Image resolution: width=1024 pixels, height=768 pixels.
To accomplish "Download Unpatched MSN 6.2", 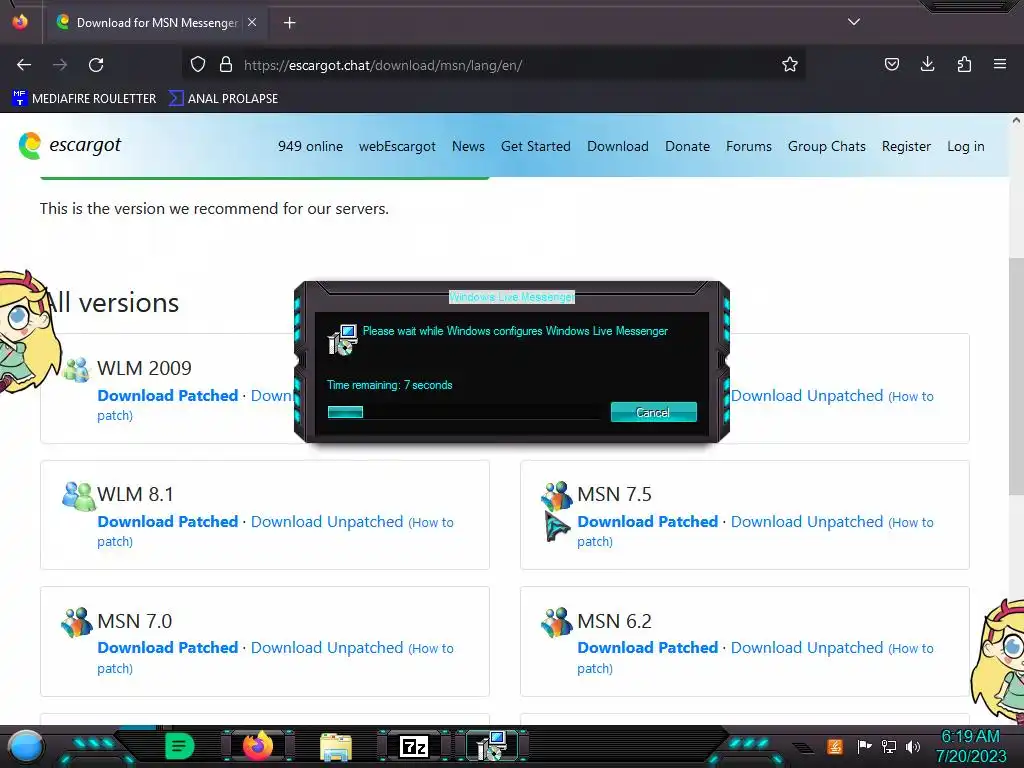I will (x=807, y=648).
